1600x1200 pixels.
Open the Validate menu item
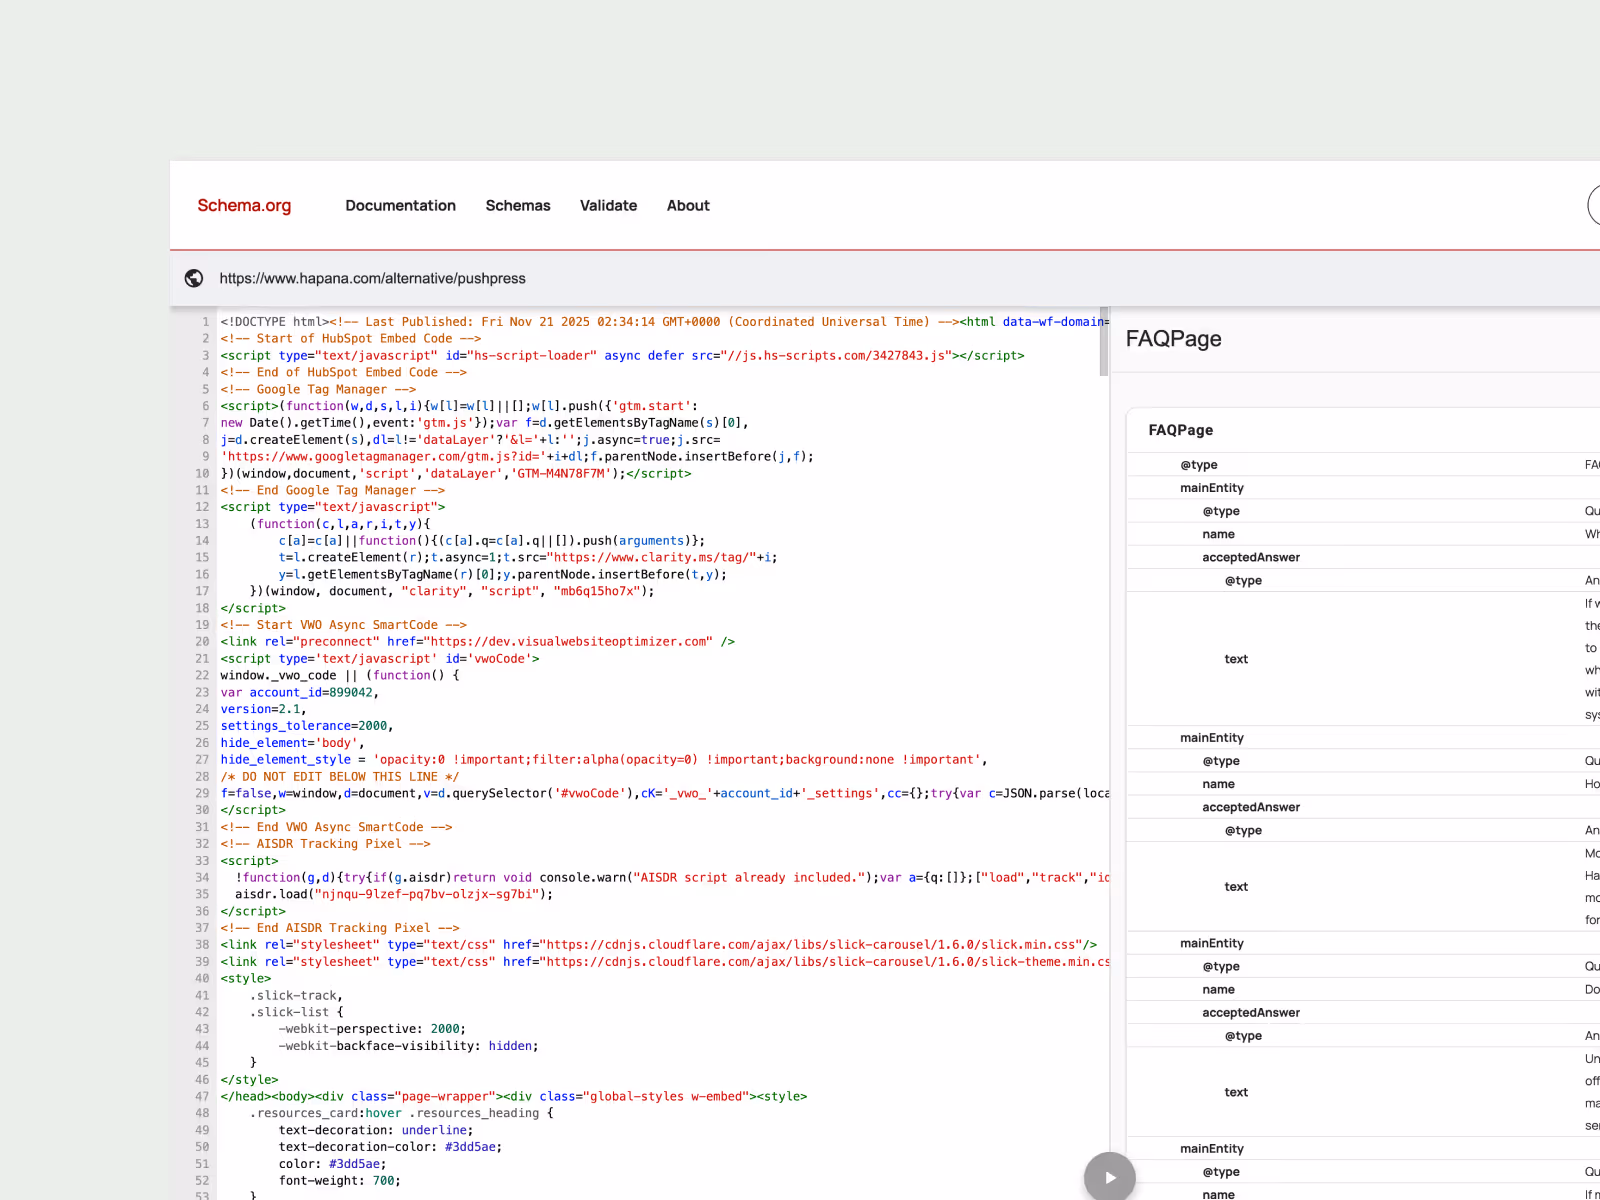pyautogui.click(x=608, y=205)
